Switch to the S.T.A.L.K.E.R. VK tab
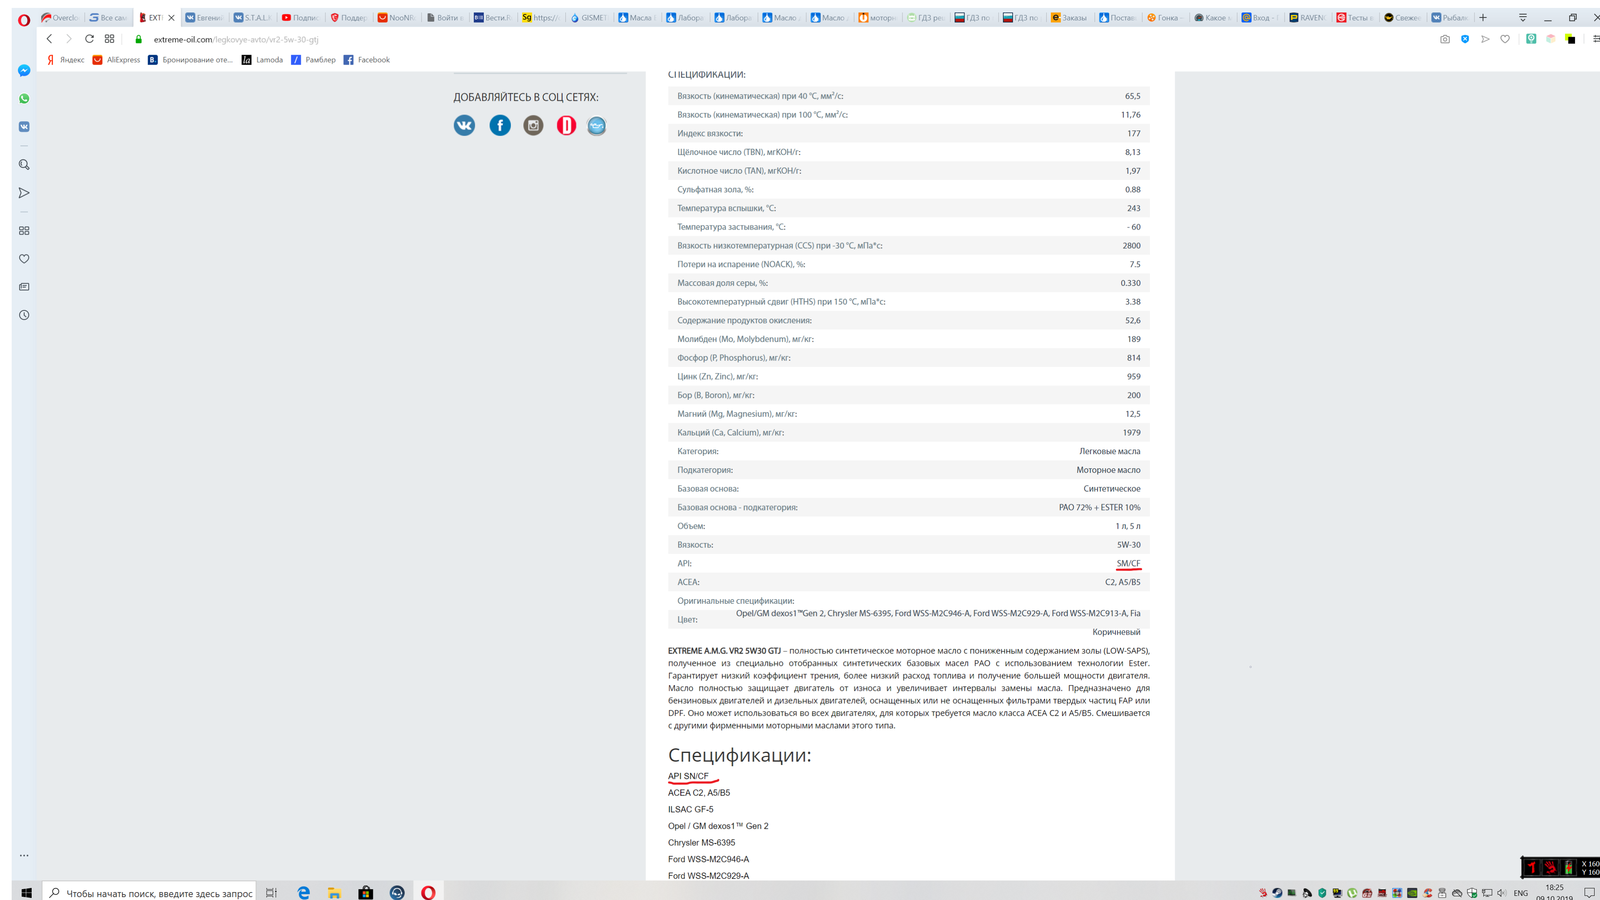 [x=252, y=18]
